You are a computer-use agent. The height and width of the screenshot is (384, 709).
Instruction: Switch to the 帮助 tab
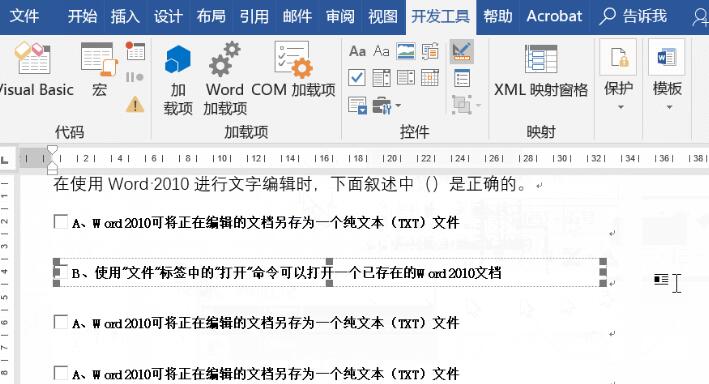click(x=497, y=16)
